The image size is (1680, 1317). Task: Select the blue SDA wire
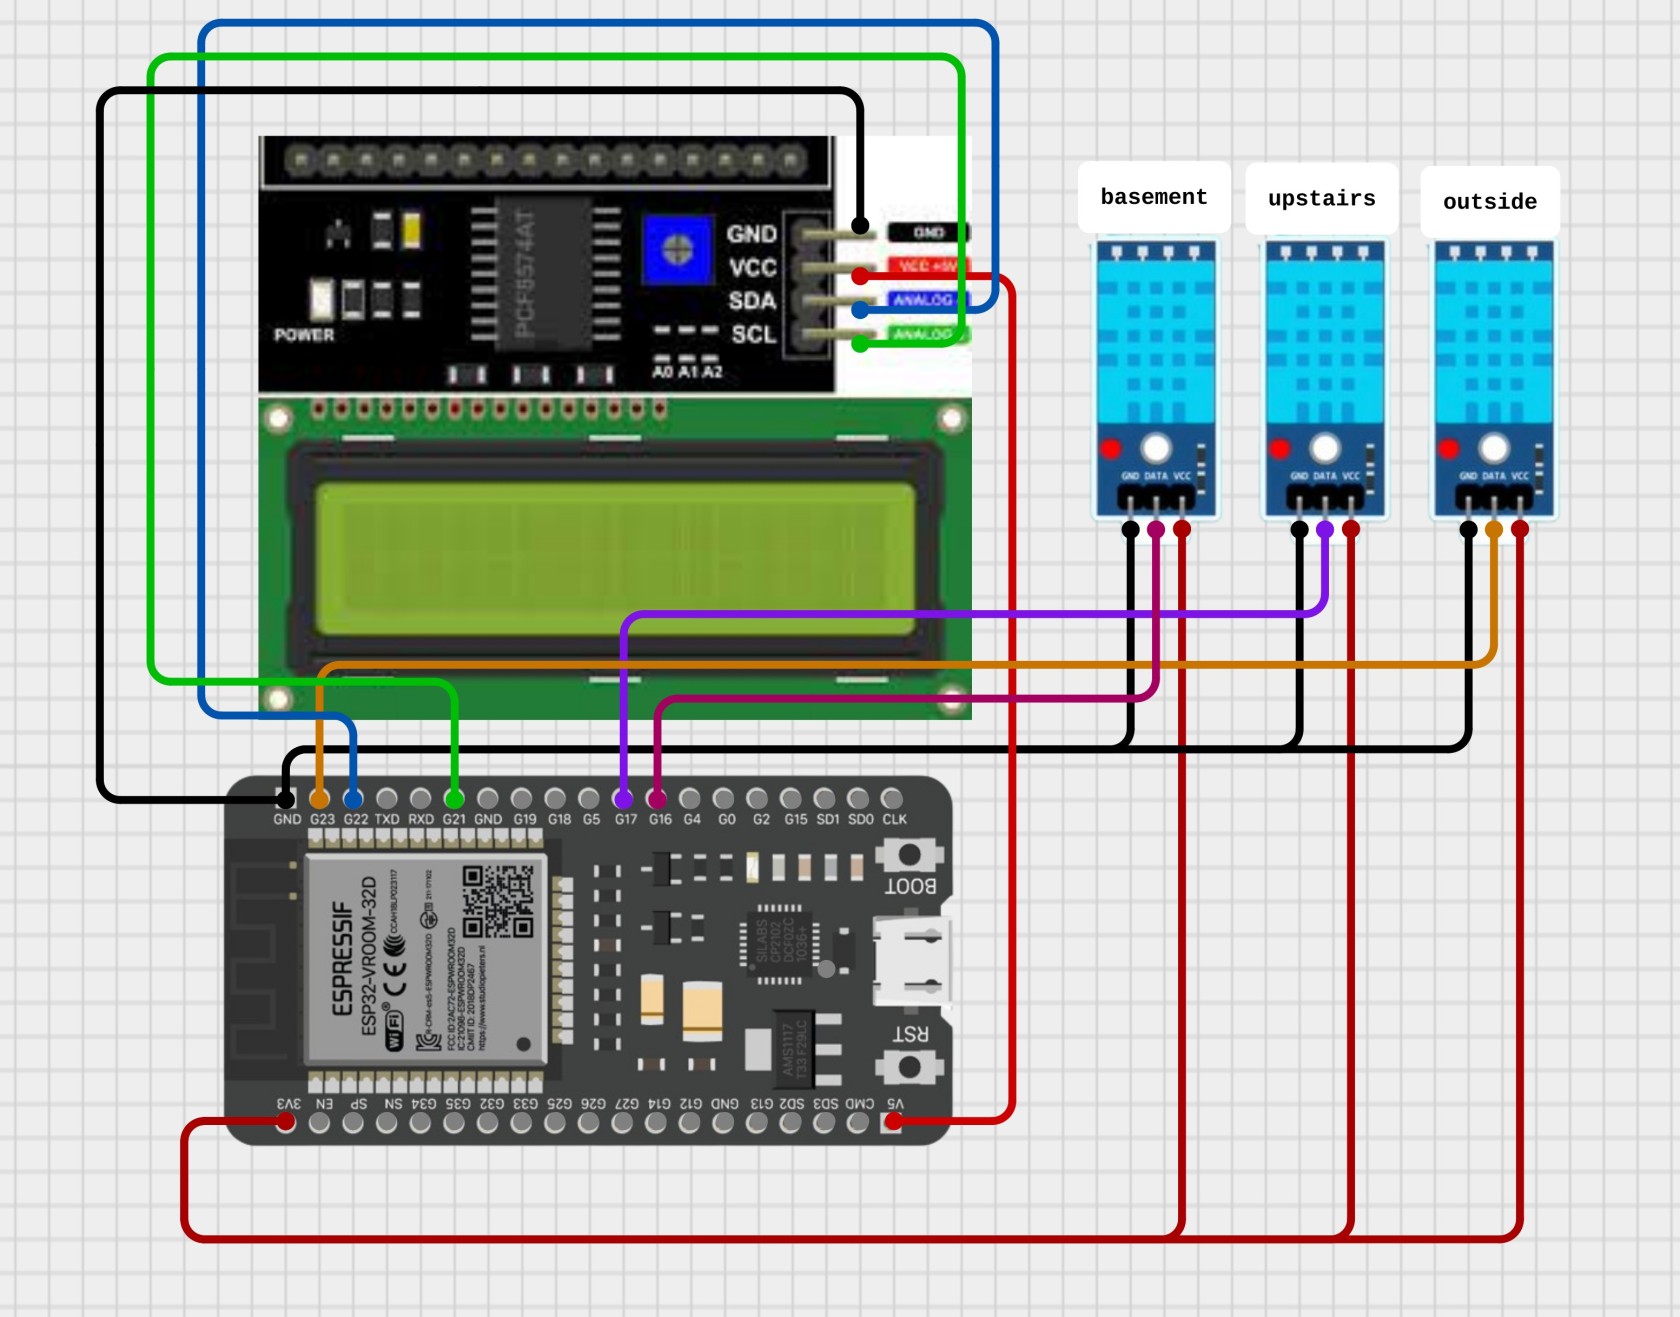(x=600, y=24)
